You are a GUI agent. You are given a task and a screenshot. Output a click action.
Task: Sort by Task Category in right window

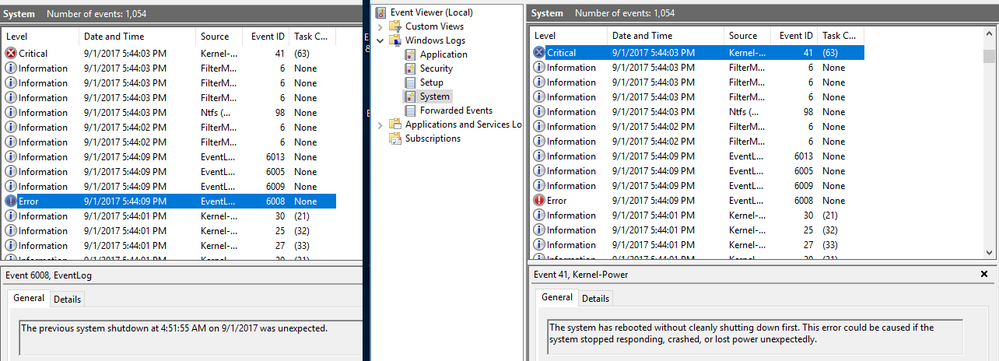840,36
